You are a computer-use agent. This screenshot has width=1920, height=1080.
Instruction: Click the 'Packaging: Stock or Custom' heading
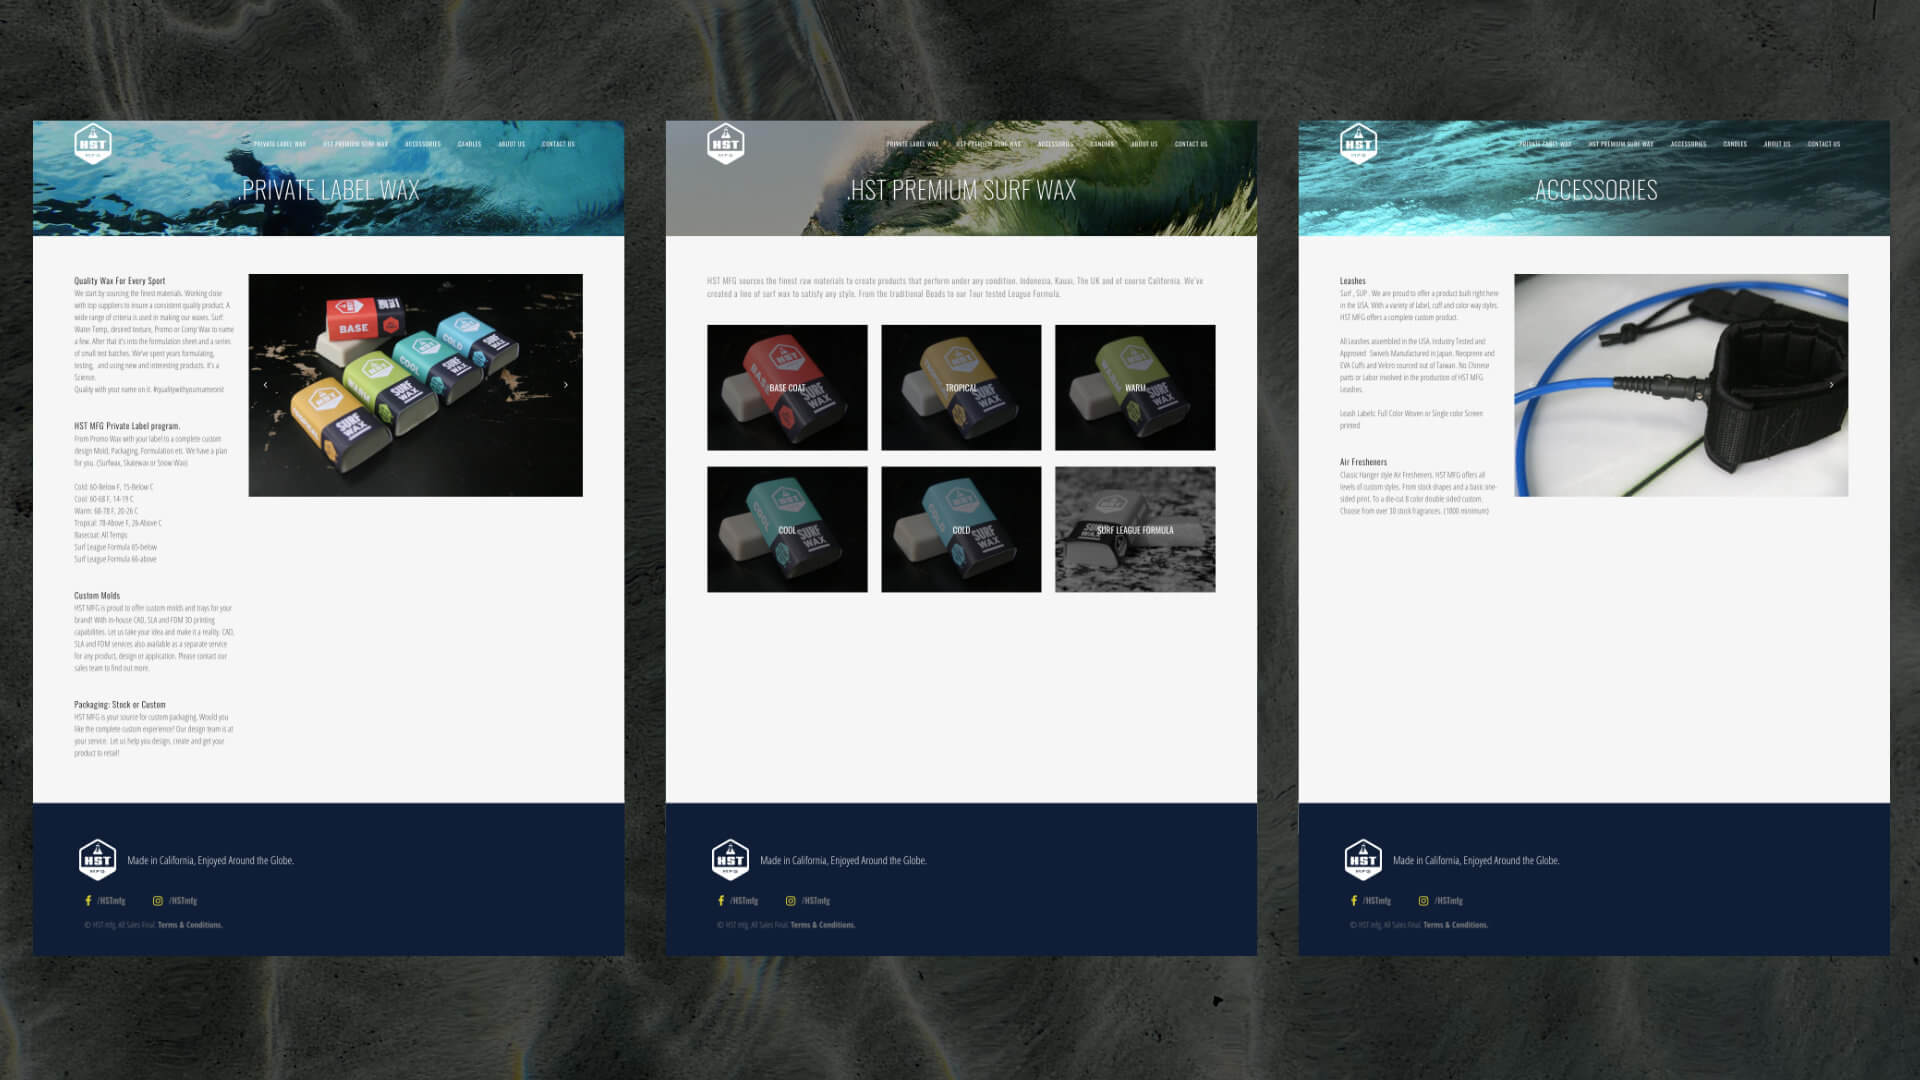(x=120, y=705)
